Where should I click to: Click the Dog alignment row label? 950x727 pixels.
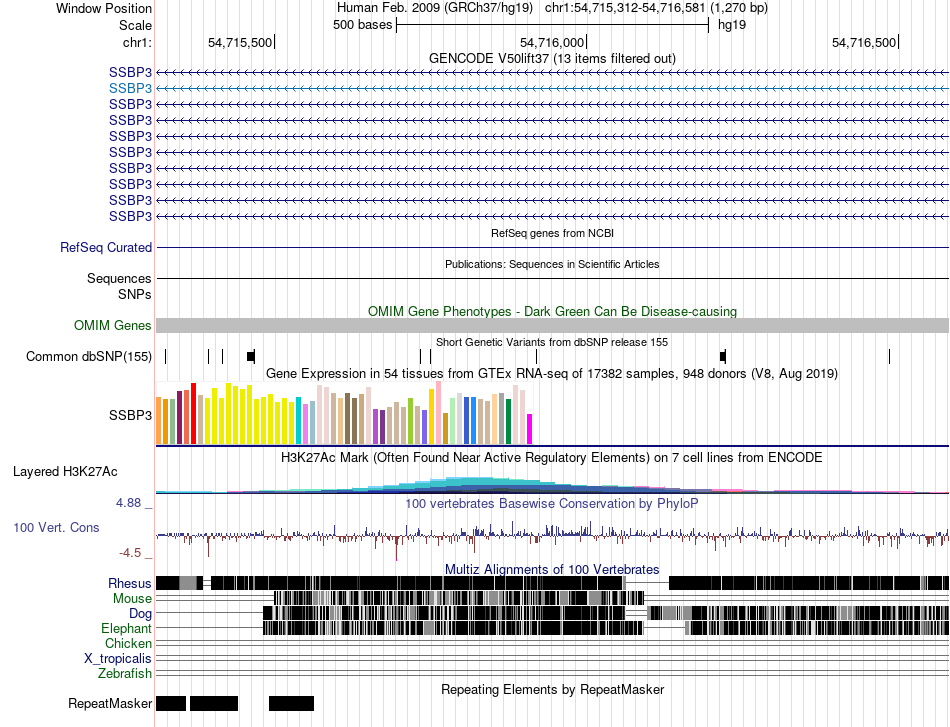click(140, 614)
